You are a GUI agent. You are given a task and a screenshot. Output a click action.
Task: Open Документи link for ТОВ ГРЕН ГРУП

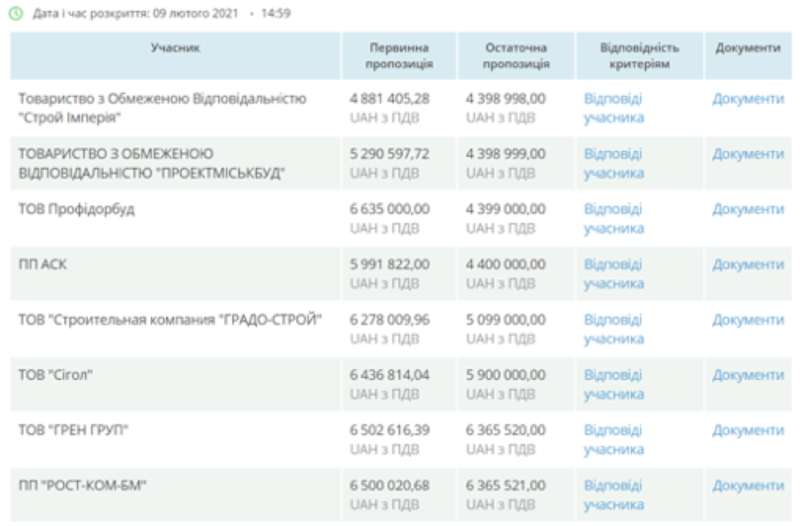point(747,430)
